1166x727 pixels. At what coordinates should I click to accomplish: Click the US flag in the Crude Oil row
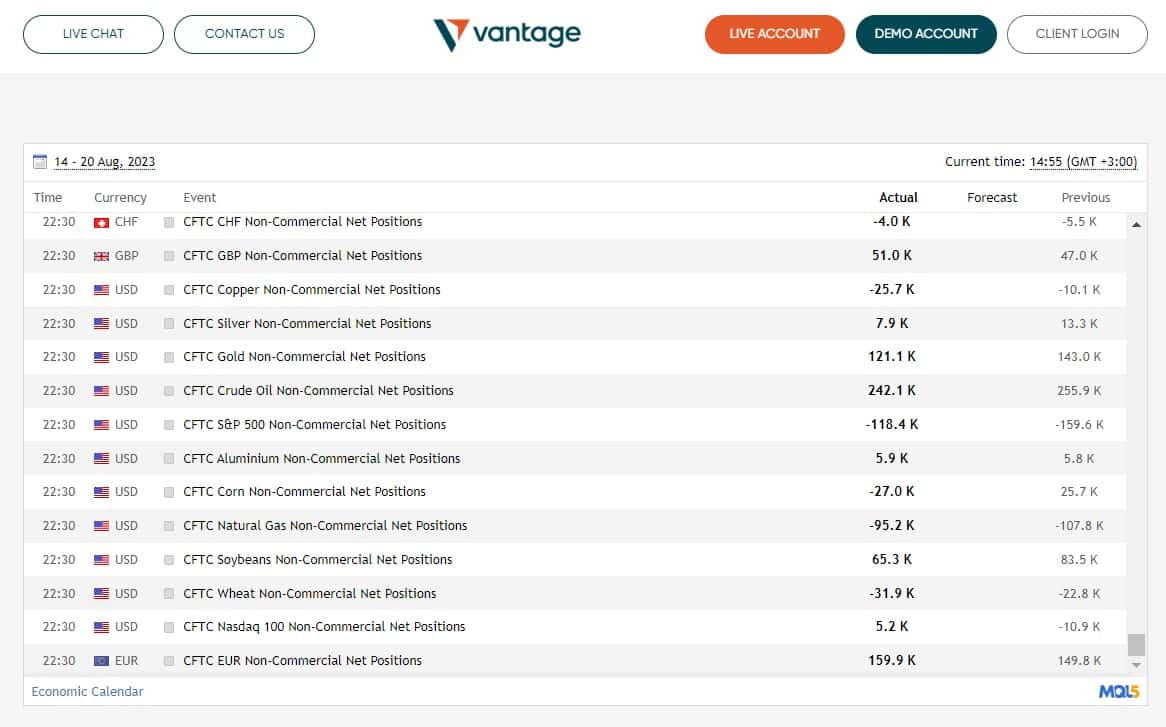pos(101,391)
